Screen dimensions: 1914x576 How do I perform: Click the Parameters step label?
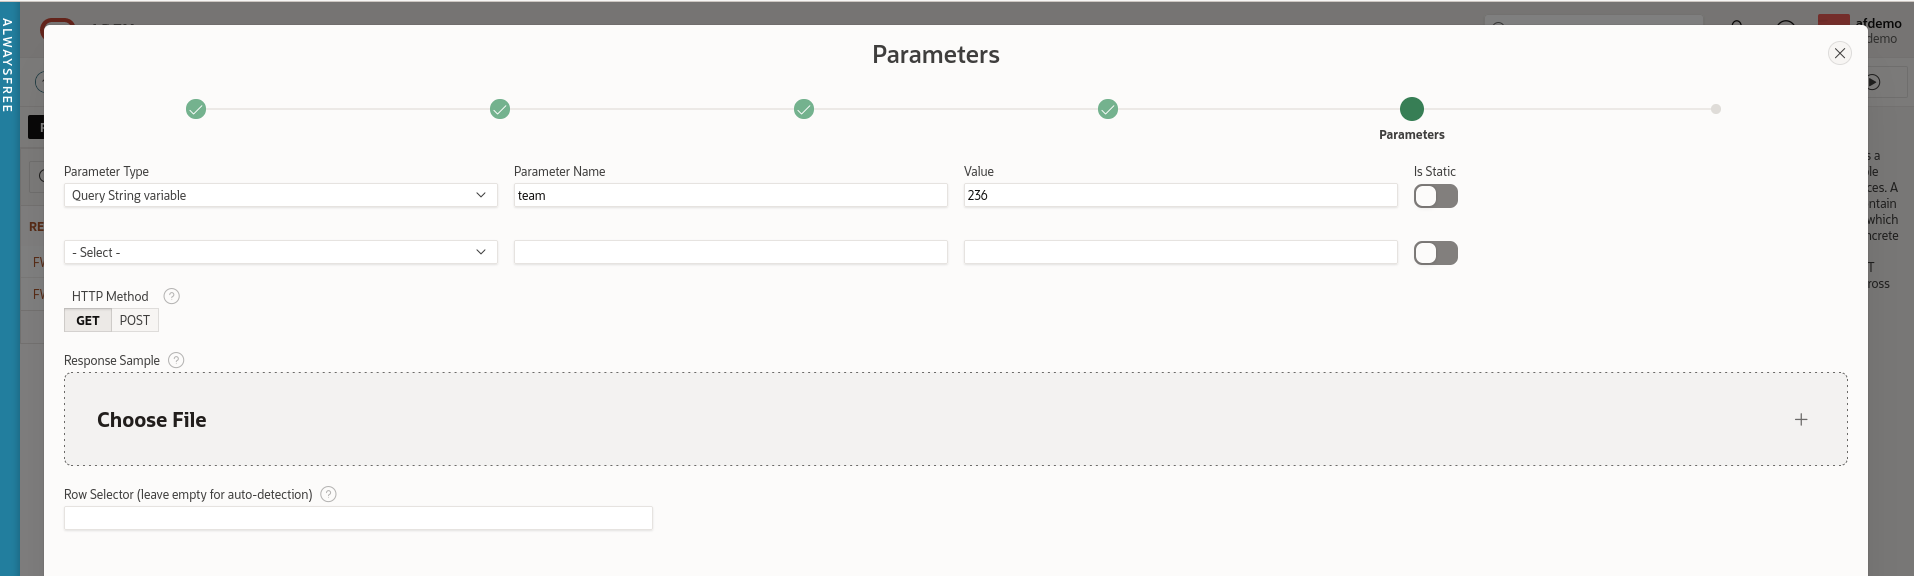pos(1412,134)
